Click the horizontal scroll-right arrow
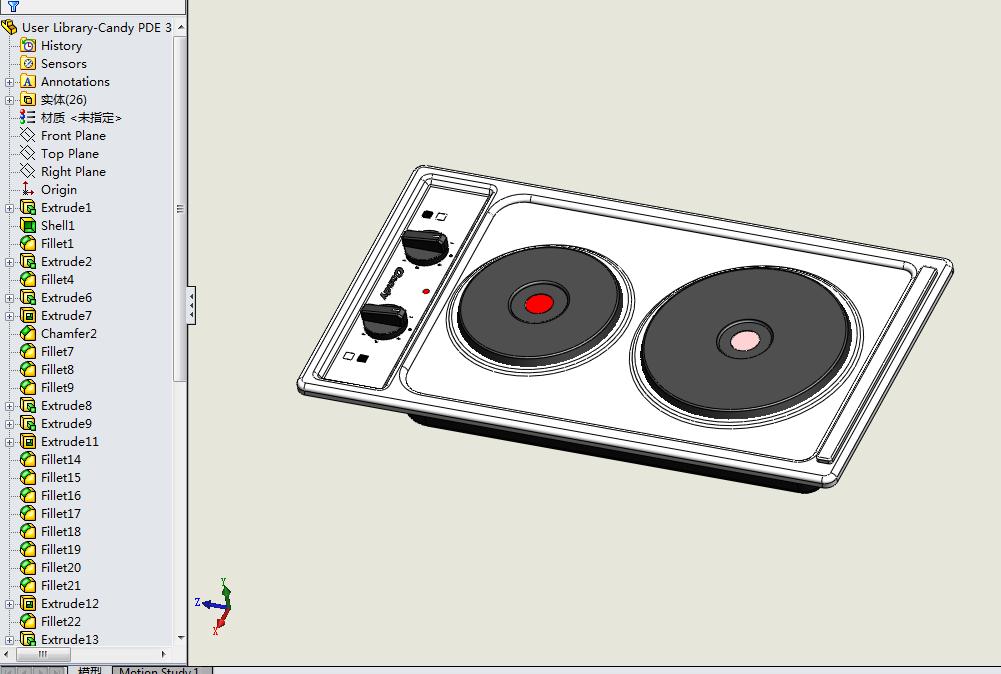1001x674 pixels. coord(163,654)
